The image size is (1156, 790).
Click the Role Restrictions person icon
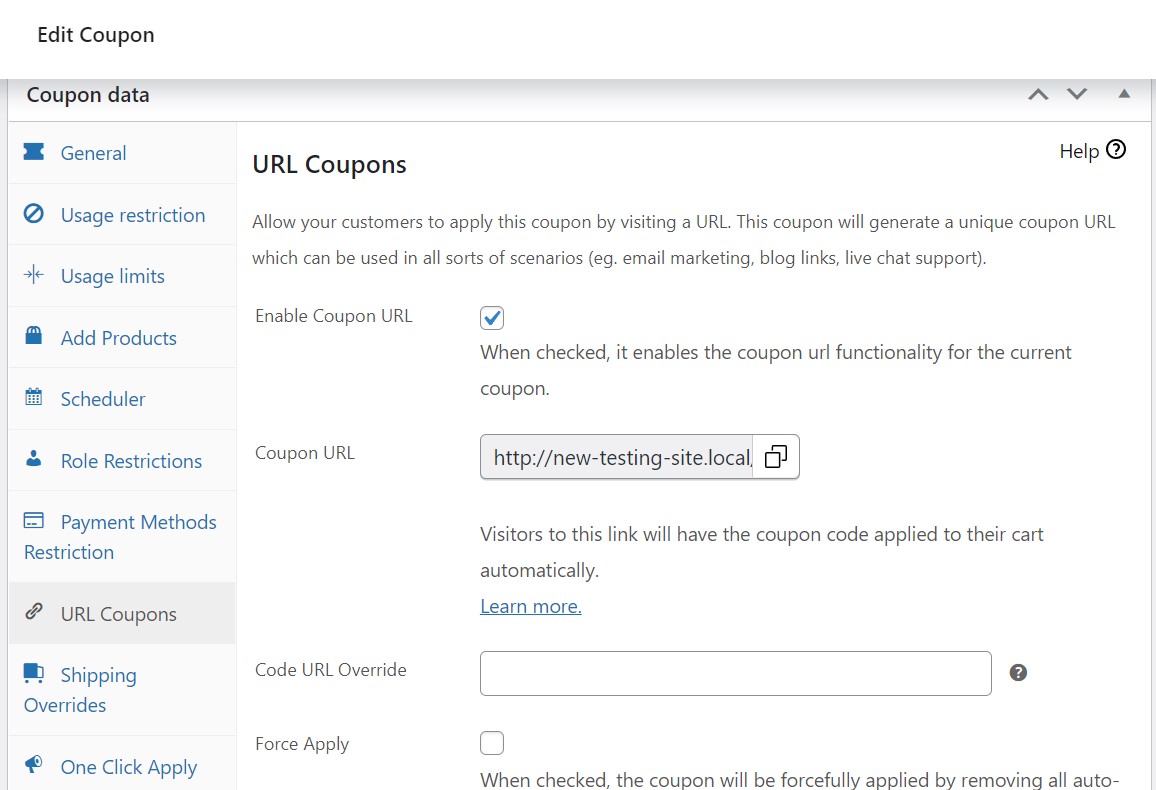34,460
